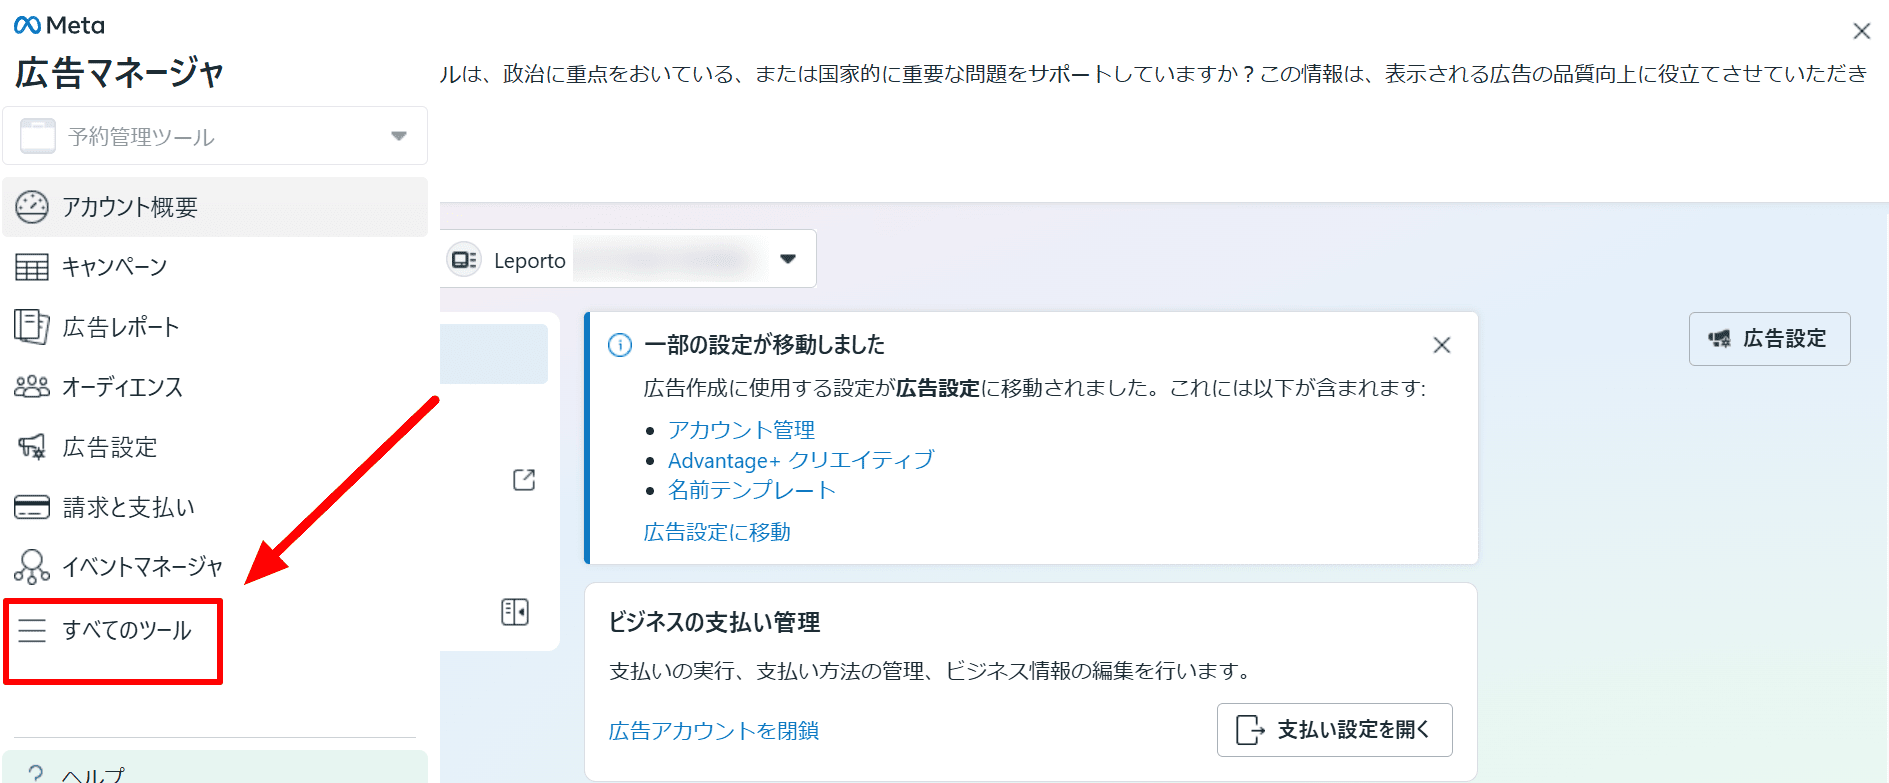Open the Advantage+ クリエイティブ link
This screenshot has width=1889, height=783.
(x=801, y=460)
